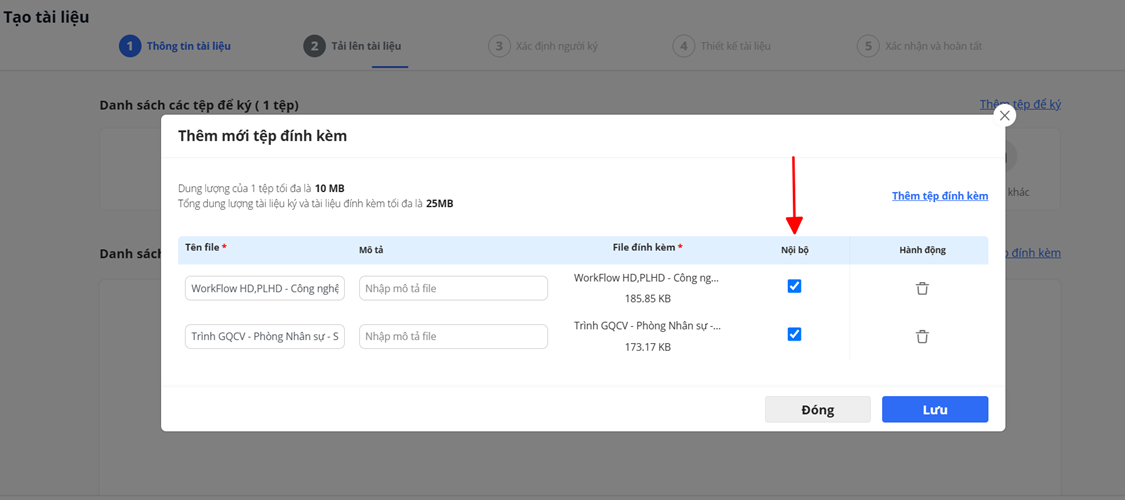Click step 2 circle Tải lên tài liệu
1125x500 pixels.
tap(315, 46)
